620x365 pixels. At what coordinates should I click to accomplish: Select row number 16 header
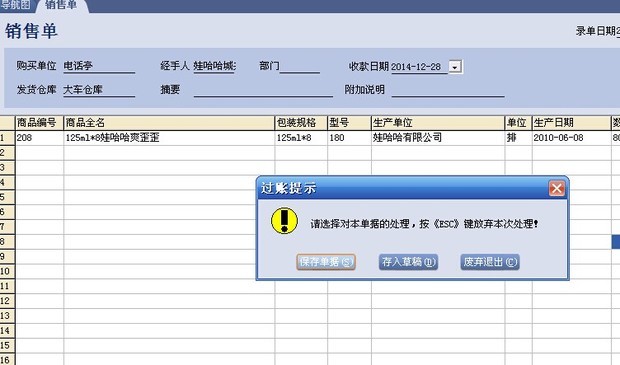click(x=7, y=360)
